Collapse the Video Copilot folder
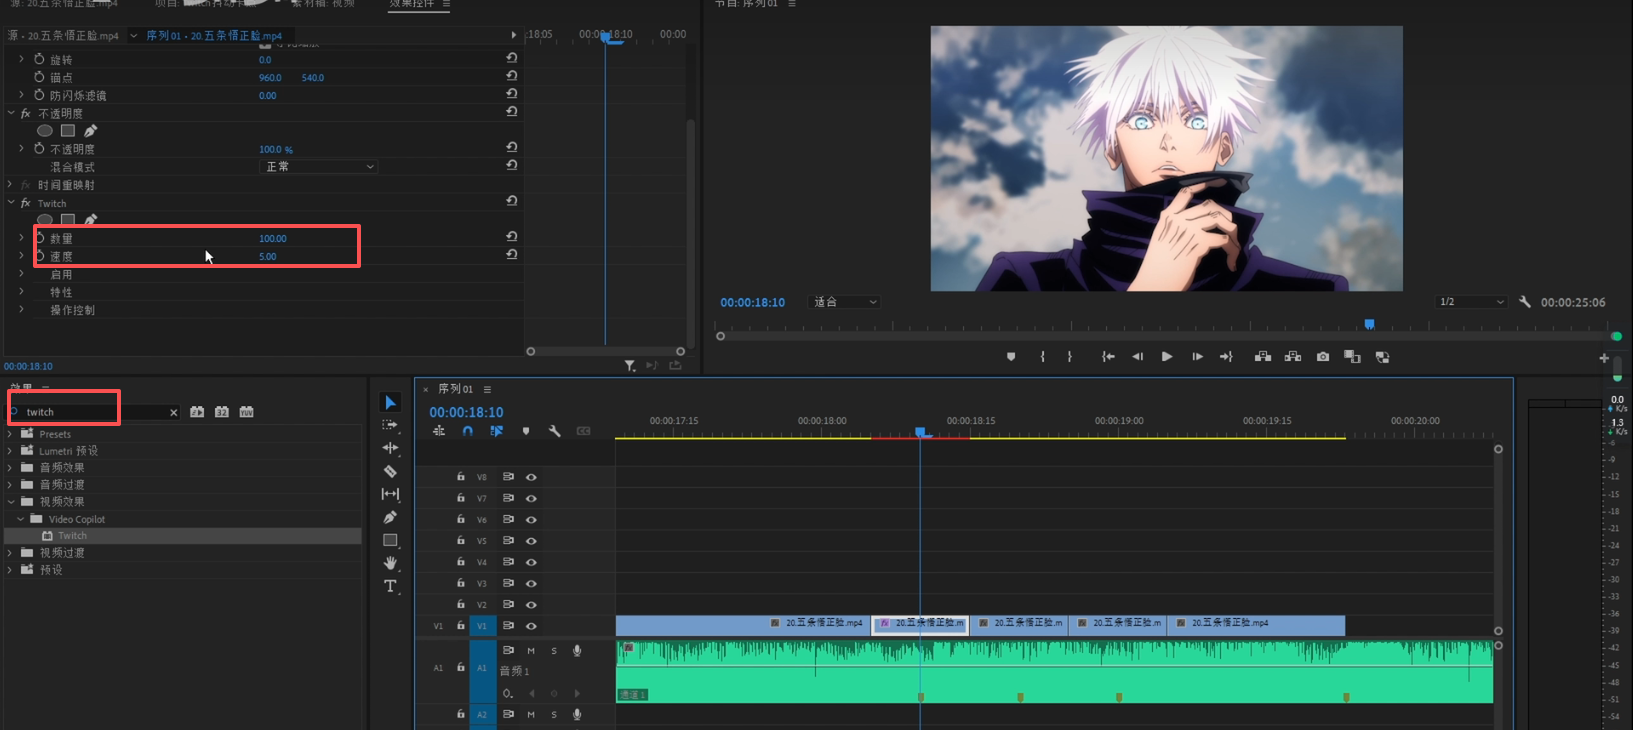The image size is (1633, 730). point(20,519)
